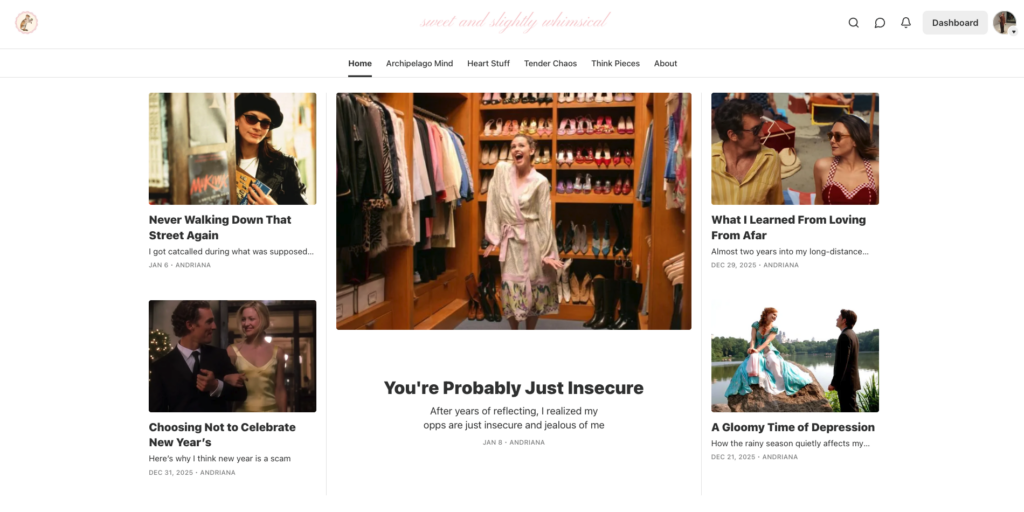
Task: Go to the Tender Chaos tab
Action: 550,64
